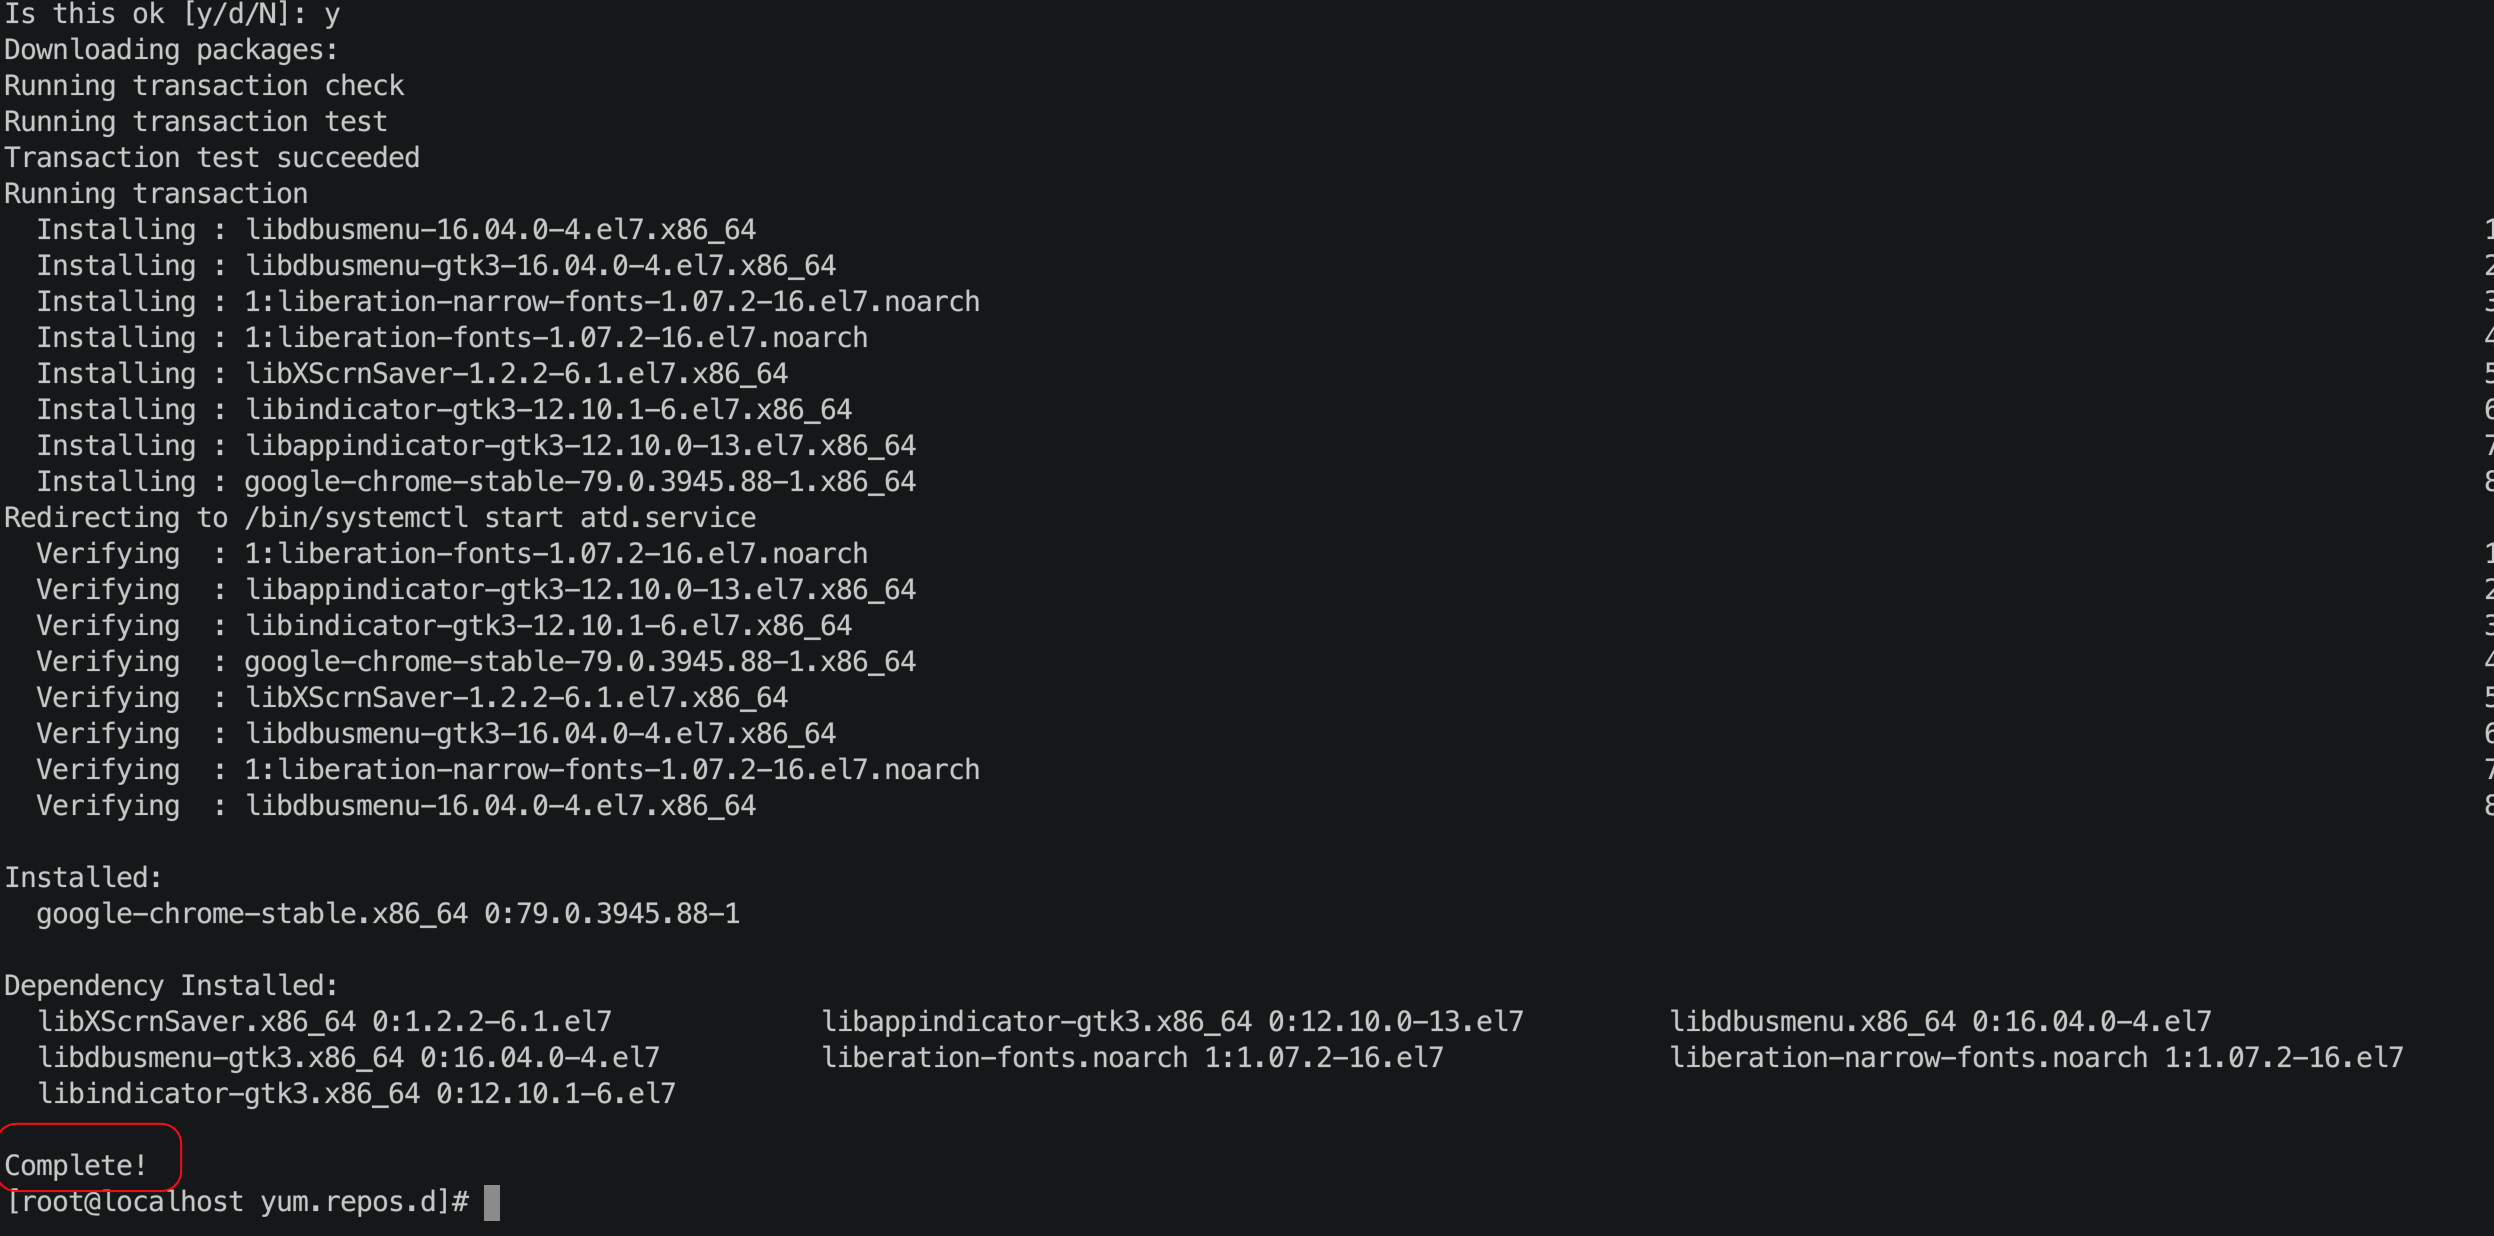Viewport: 2494px width, 1236px height.
Task: Click the root@localhost yum.repos.d prompt
Action: pos(237,1202)
